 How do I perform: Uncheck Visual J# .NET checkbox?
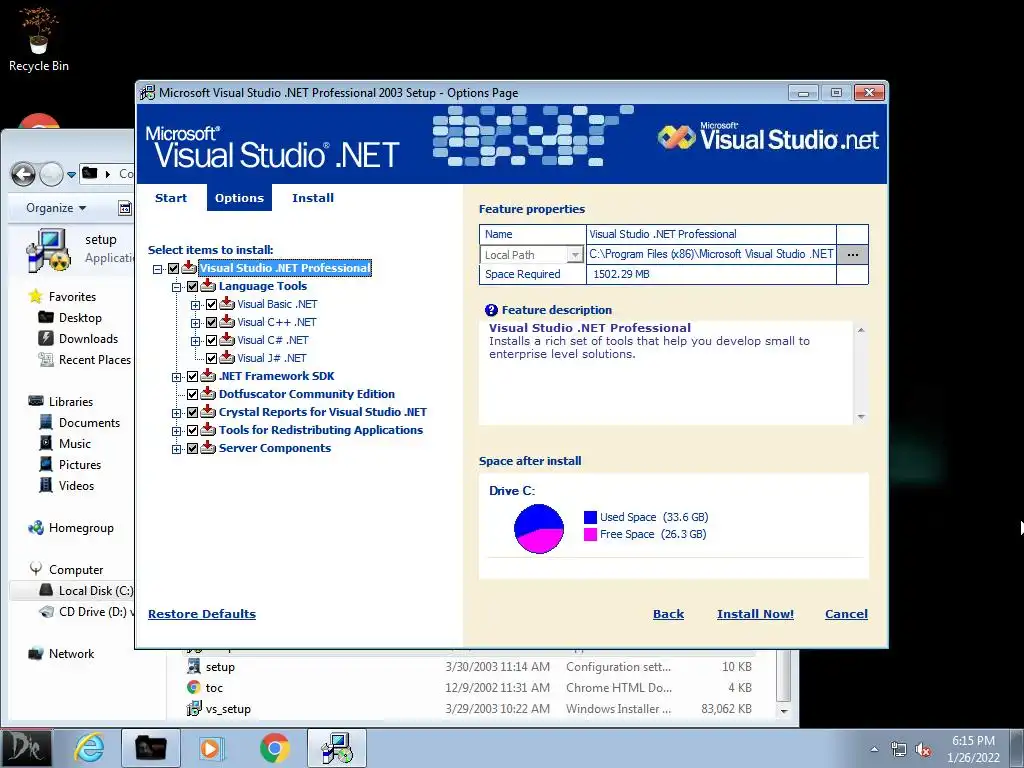tap(211, 359)
